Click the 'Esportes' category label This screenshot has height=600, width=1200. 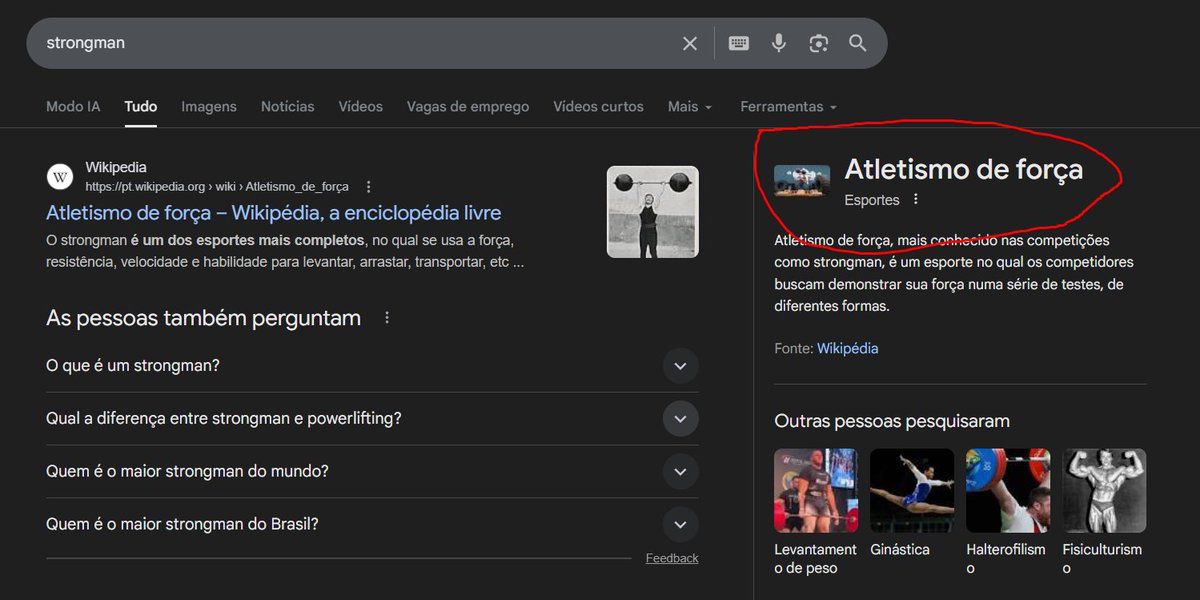click(872, 200)
